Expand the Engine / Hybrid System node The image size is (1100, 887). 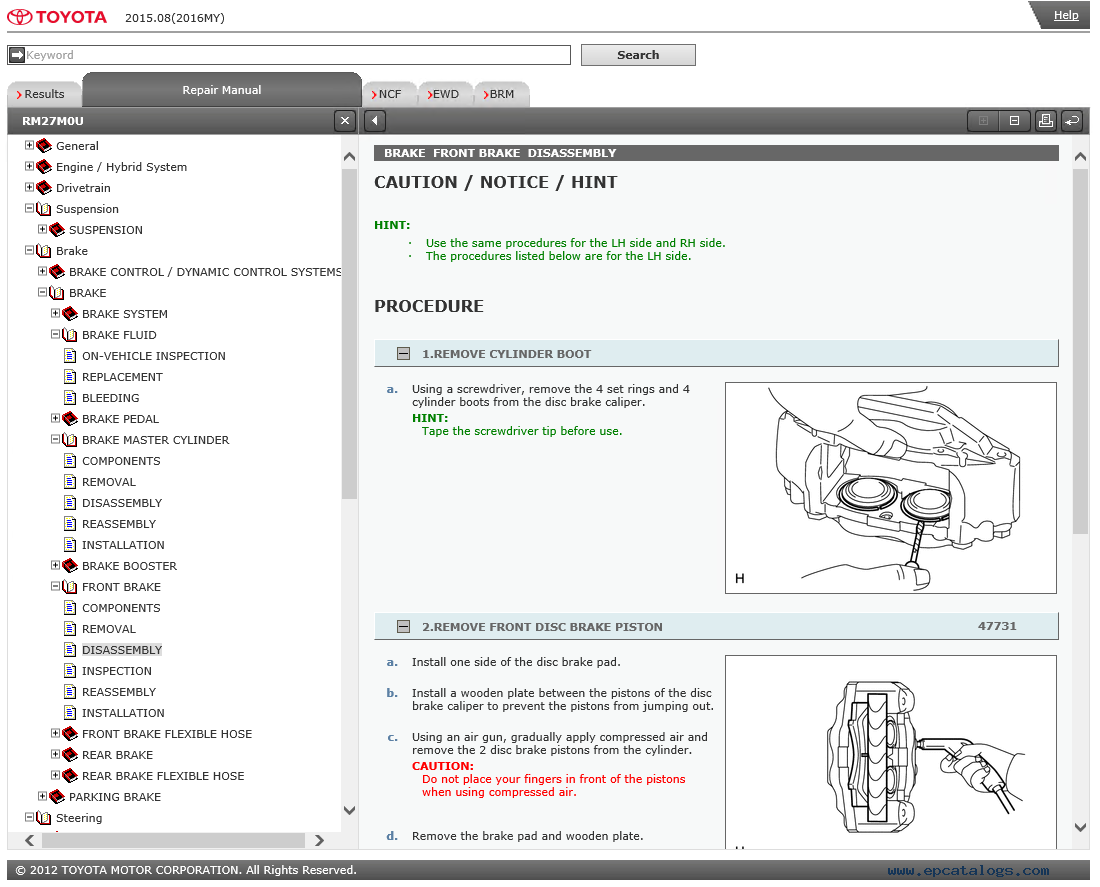tap(29, 166)
